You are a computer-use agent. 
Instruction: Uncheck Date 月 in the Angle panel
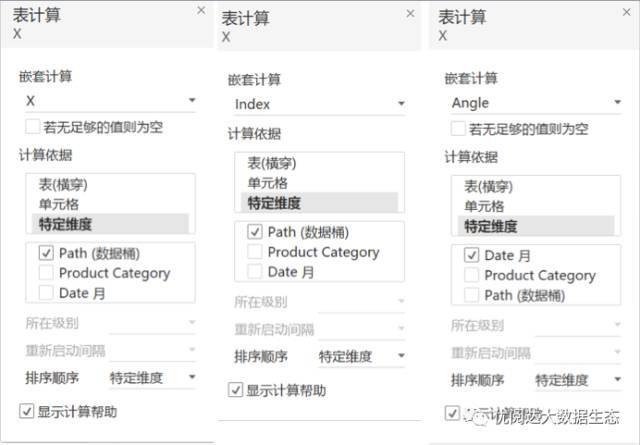coord(471,255)
